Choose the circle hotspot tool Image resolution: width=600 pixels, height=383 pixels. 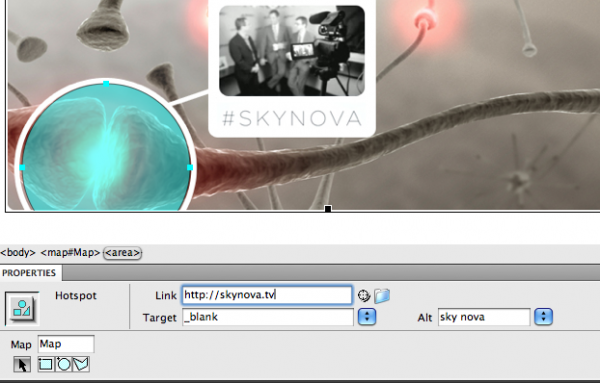pyautogui.click(x=64, y=364)
